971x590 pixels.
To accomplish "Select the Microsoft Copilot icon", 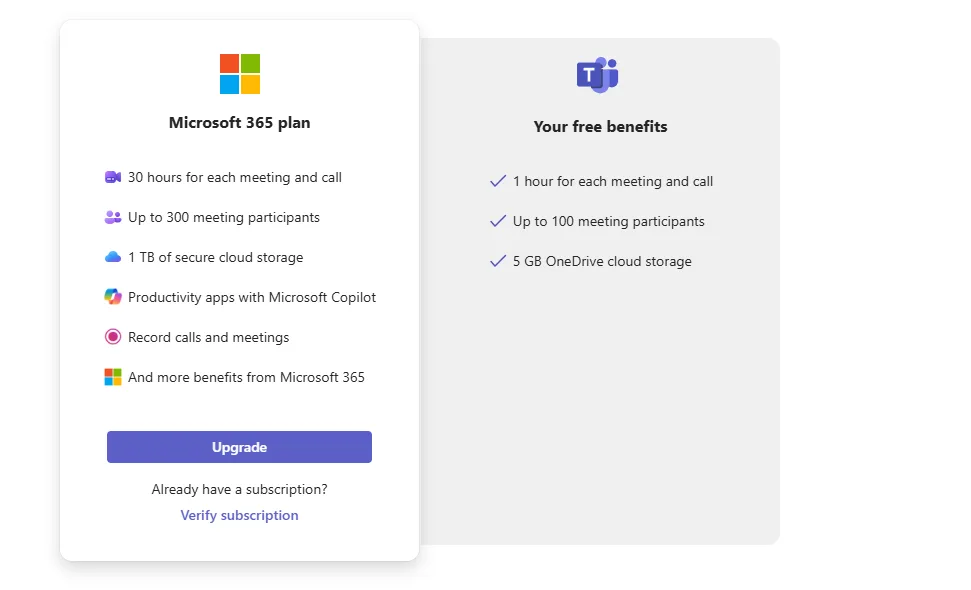I will (113, 296).
